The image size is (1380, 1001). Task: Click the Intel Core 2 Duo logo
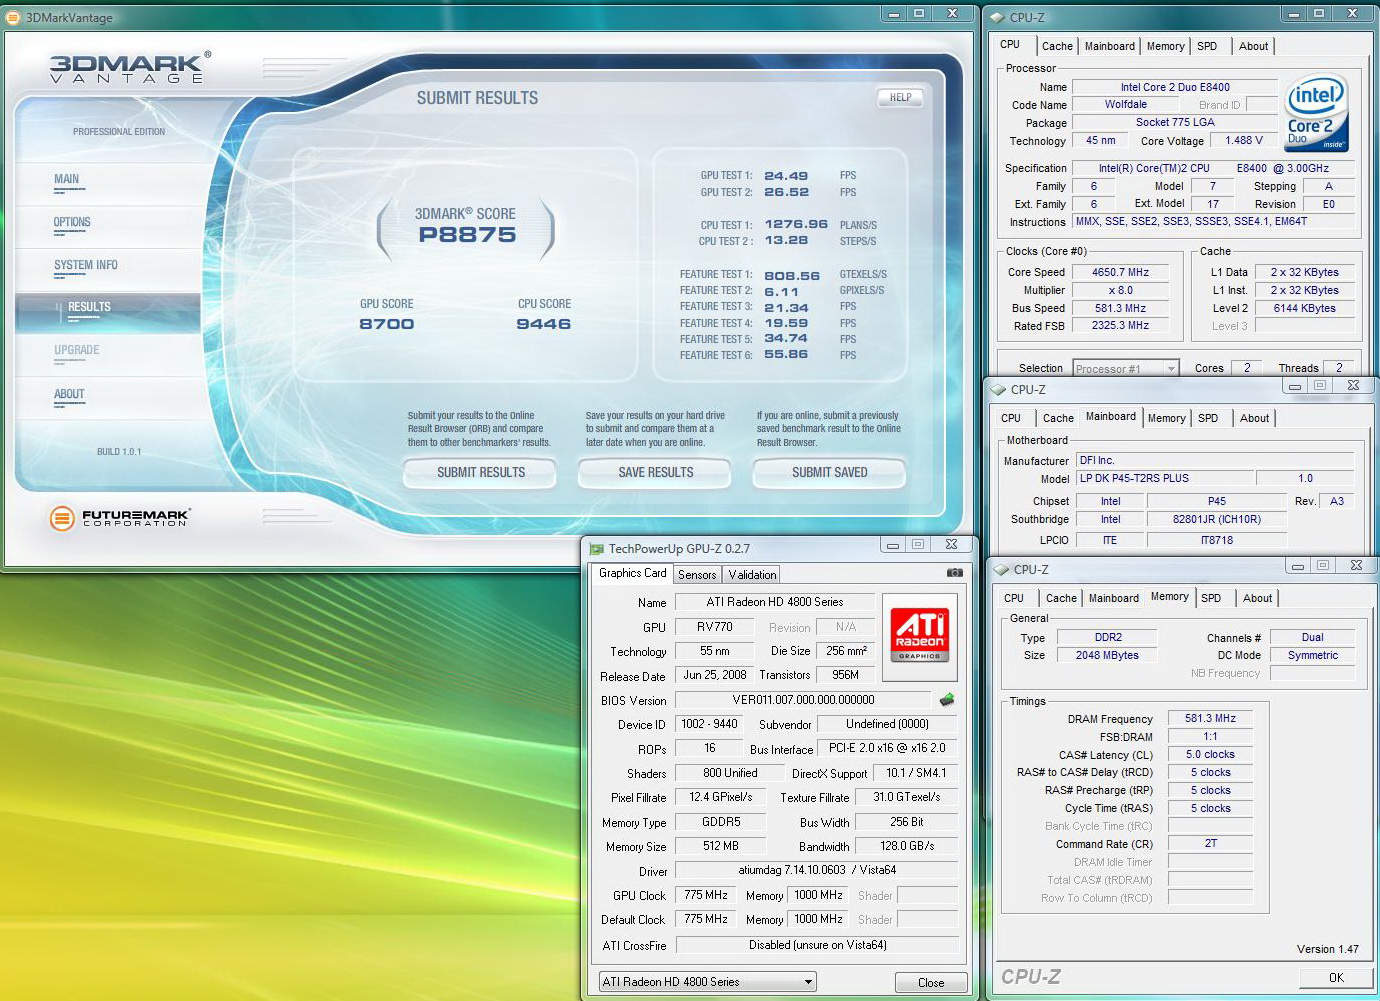coord(1315,112)
